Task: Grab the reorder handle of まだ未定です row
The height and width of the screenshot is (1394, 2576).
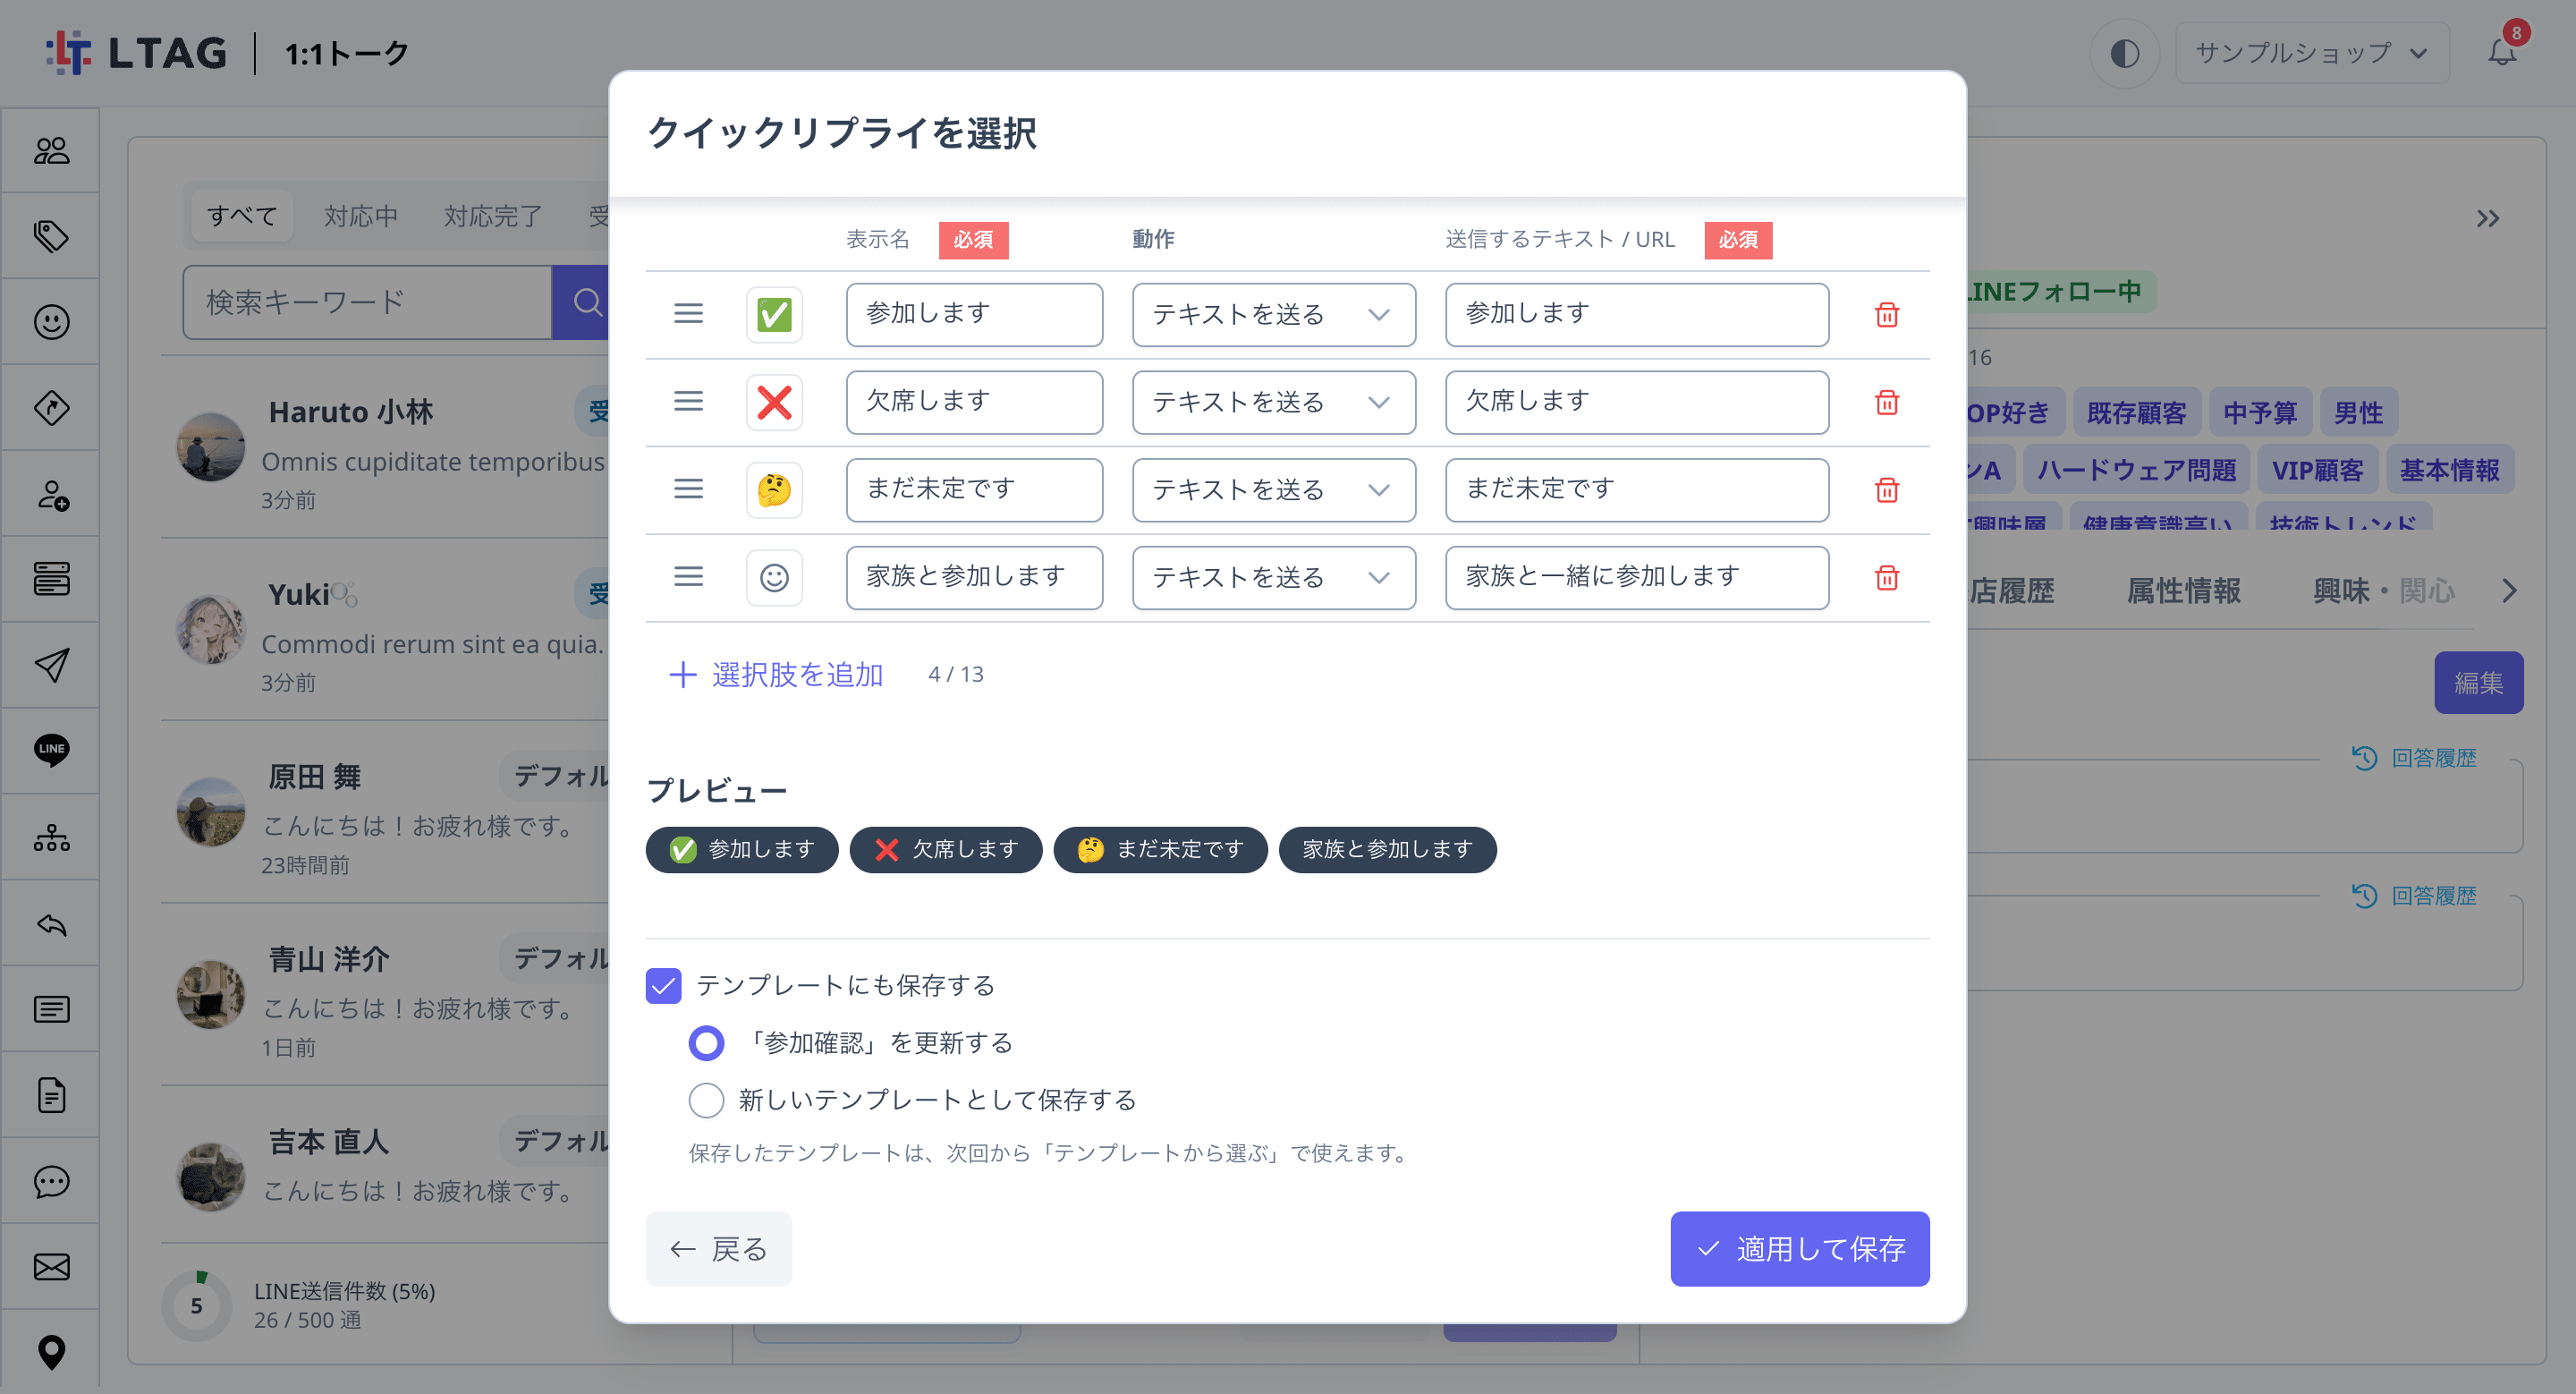Action: 688,489
